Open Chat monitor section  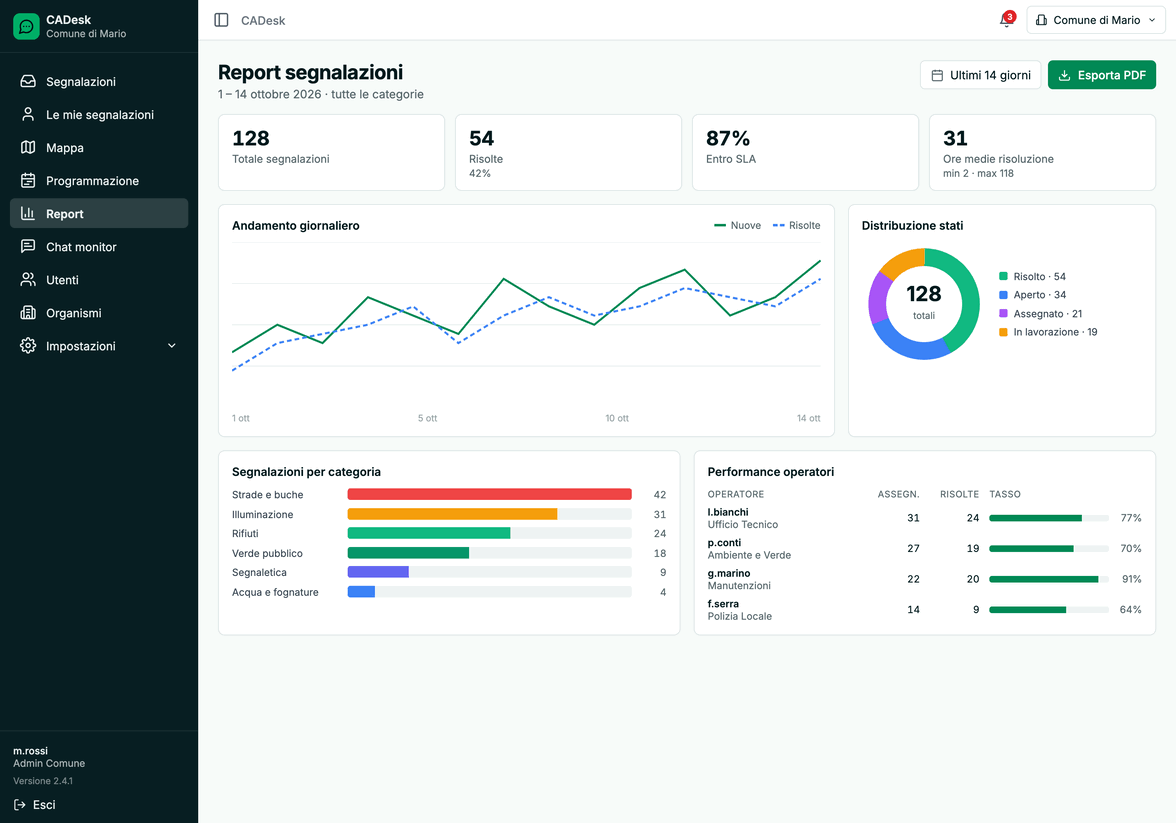tap(99, 246)
